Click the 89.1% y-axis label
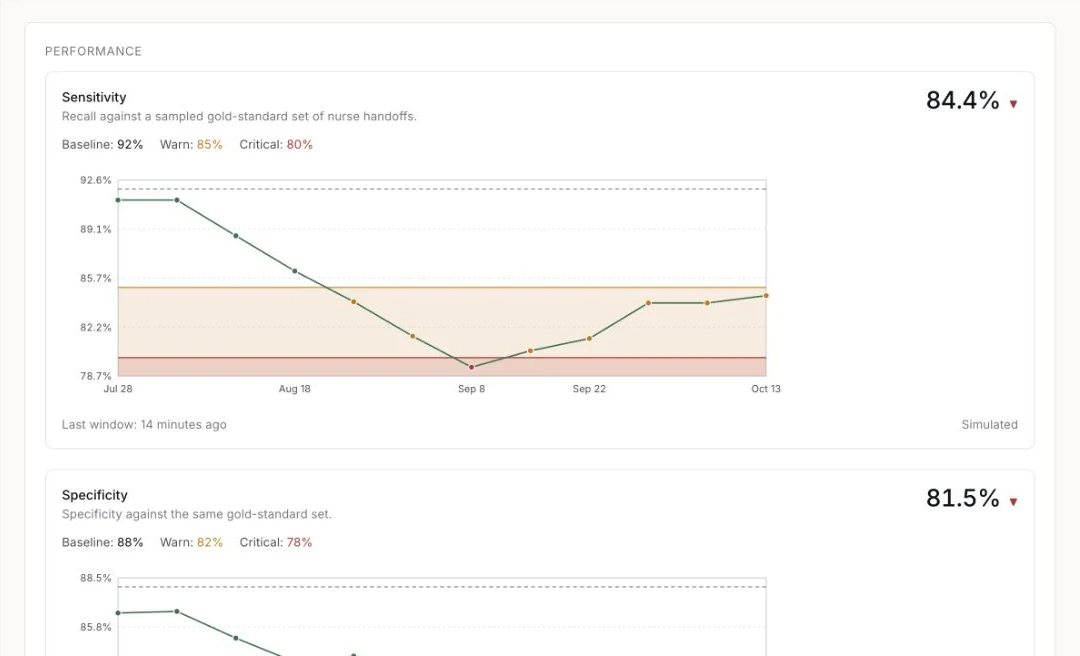Image resolution: width=1080 pixels, height=656 pixels. click(x=96, y=229)
